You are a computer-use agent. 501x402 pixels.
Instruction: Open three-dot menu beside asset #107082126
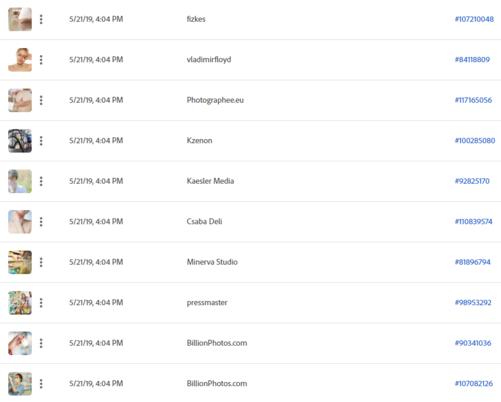pos(41,384)
